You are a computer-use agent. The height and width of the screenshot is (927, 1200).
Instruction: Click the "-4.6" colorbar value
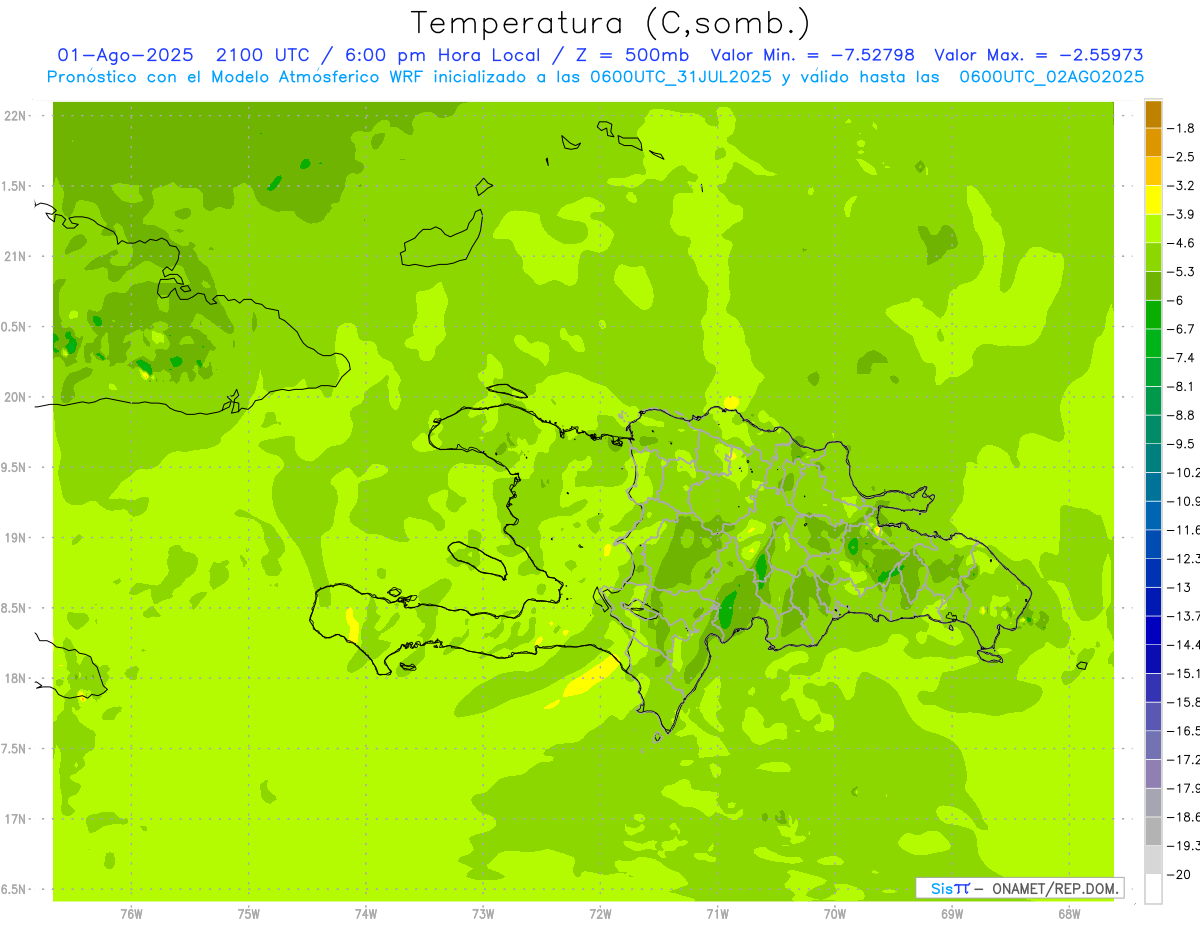tap(1182, 243)
